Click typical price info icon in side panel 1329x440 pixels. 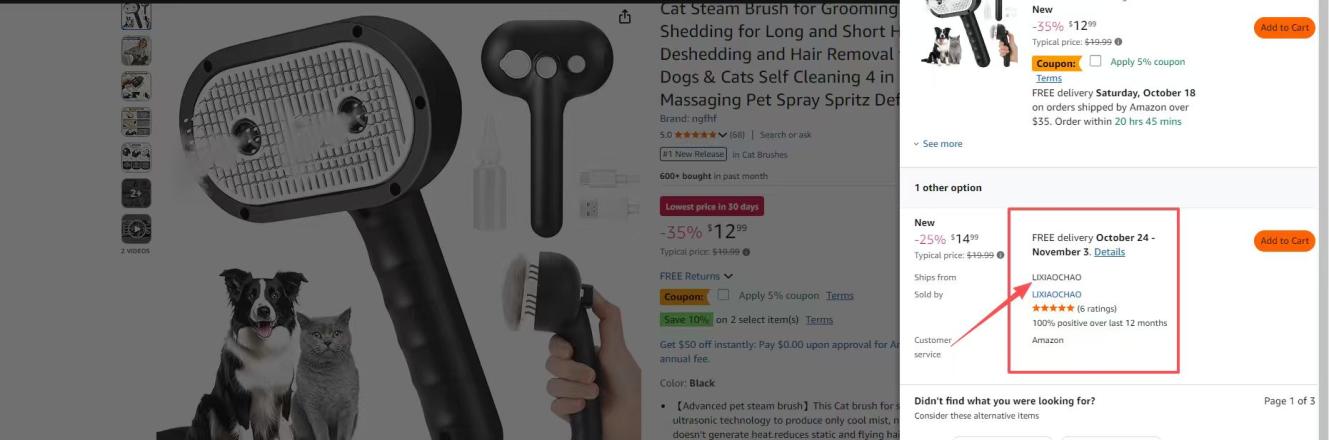point(1117,42)
